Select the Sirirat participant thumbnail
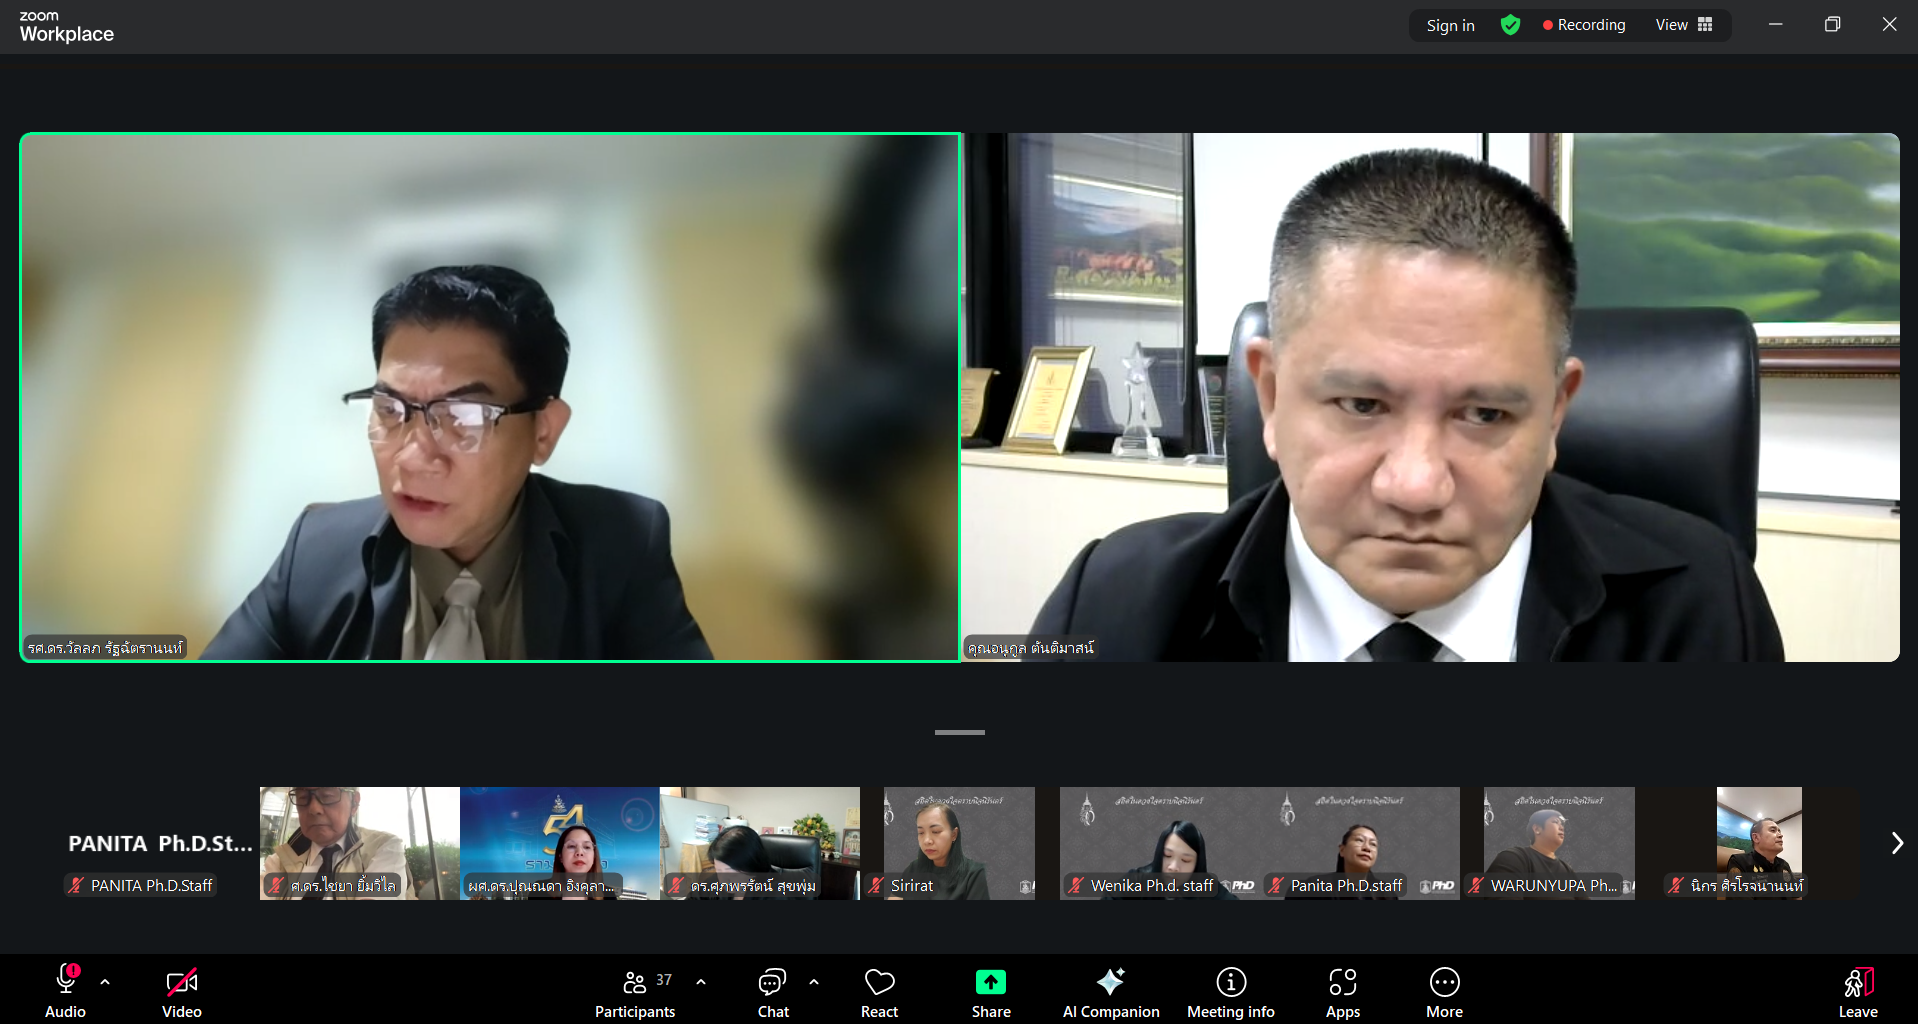This screenshot has width=1918, height=1024. (x=958, y=842)
